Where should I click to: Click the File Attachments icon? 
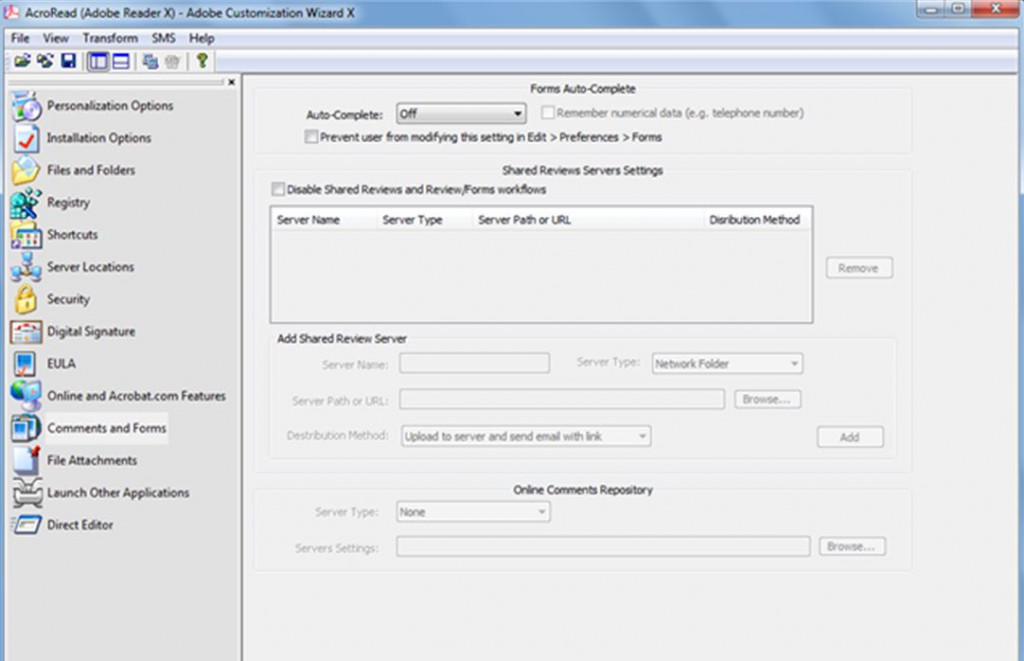[26, 460]
